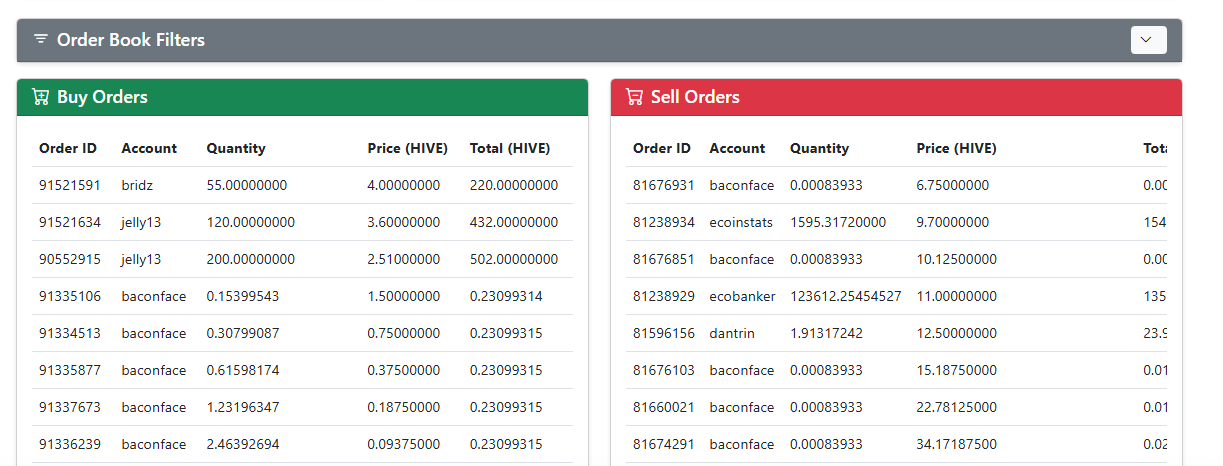Select sell order ID 81238929
1223x466 pixels.
[x=664, y=296]
